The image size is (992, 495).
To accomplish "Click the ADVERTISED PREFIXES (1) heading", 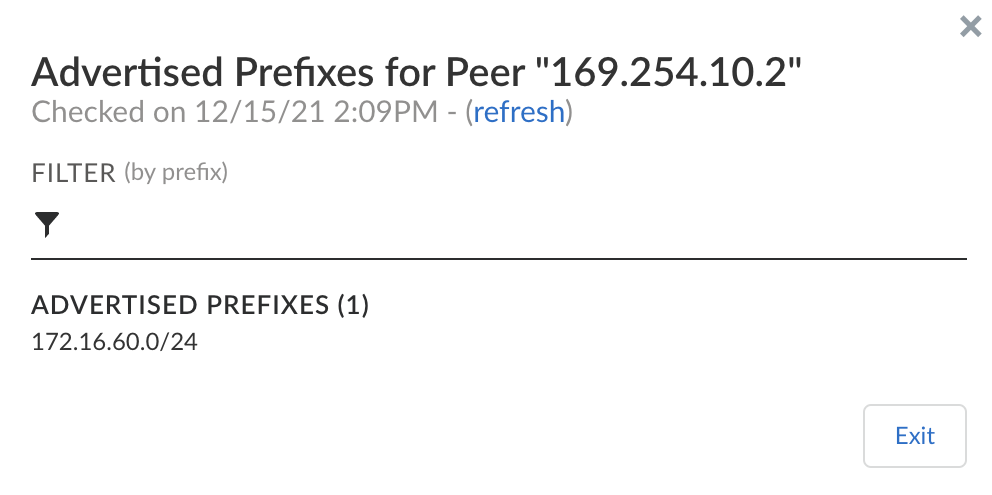I will (201, 305).
